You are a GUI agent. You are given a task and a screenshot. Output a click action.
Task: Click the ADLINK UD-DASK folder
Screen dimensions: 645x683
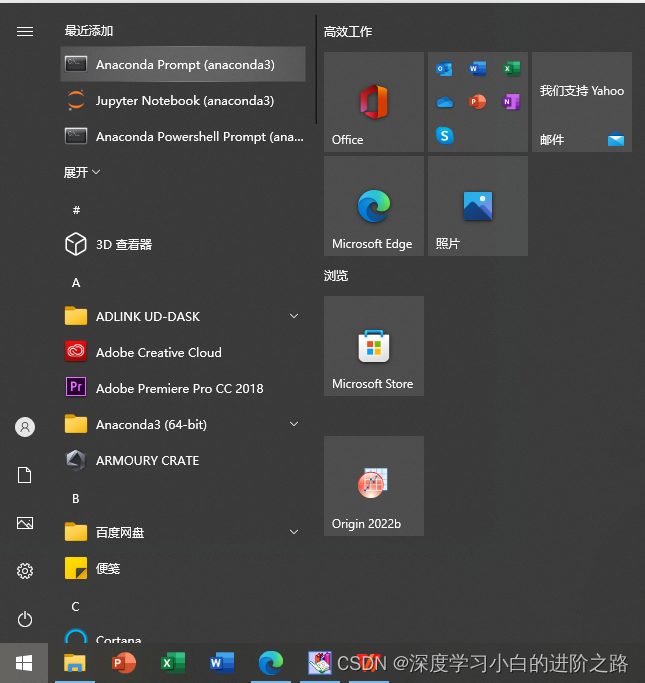(183, 316)
